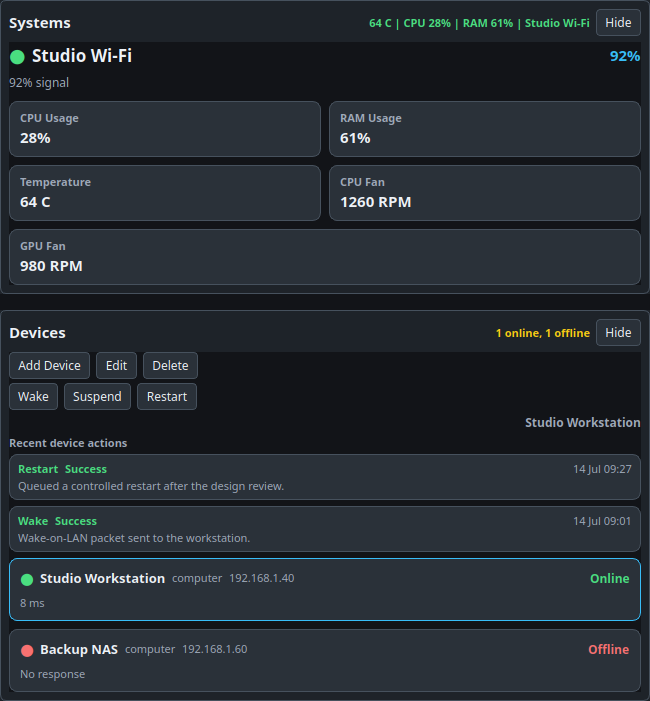Open the GPU Fan 980 RPM card
Screen dimensions: 650x701
pos(325,257)
